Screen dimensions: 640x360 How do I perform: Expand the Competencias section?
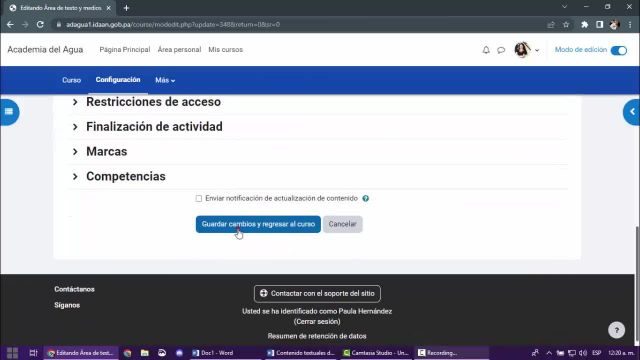118,176
